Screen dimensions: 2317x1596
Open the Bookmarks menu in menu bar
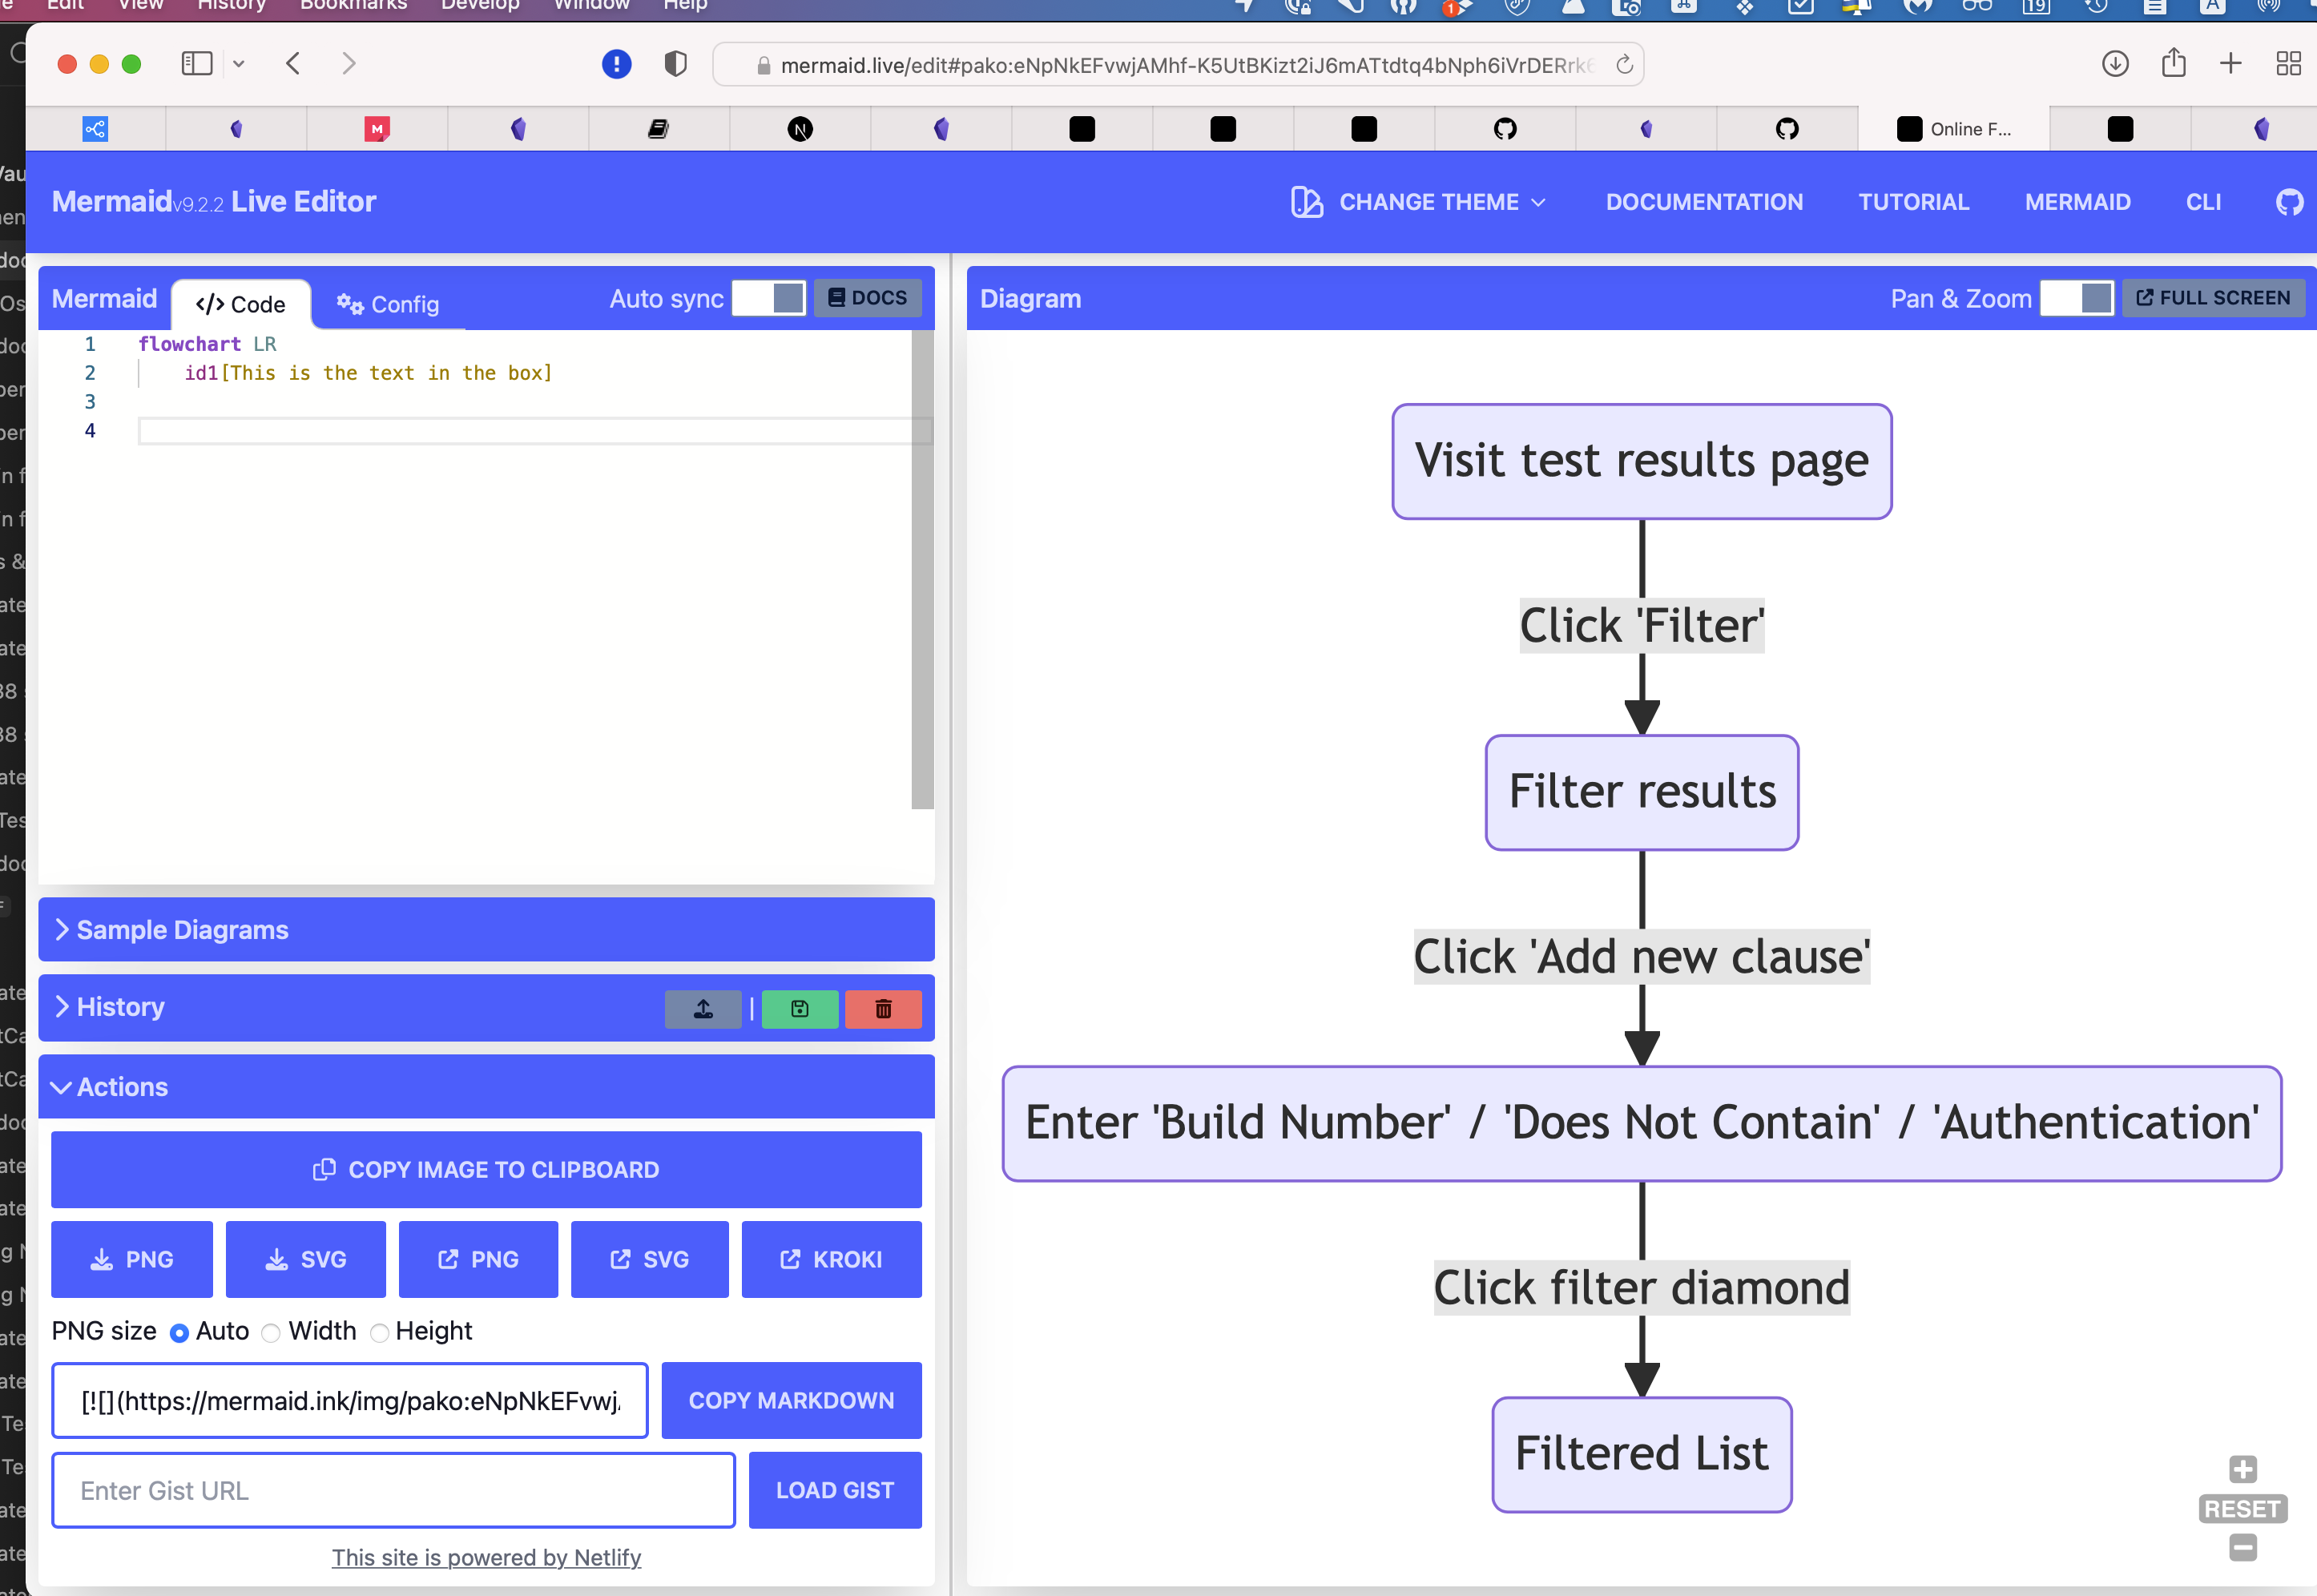click(x=354, y=5)
